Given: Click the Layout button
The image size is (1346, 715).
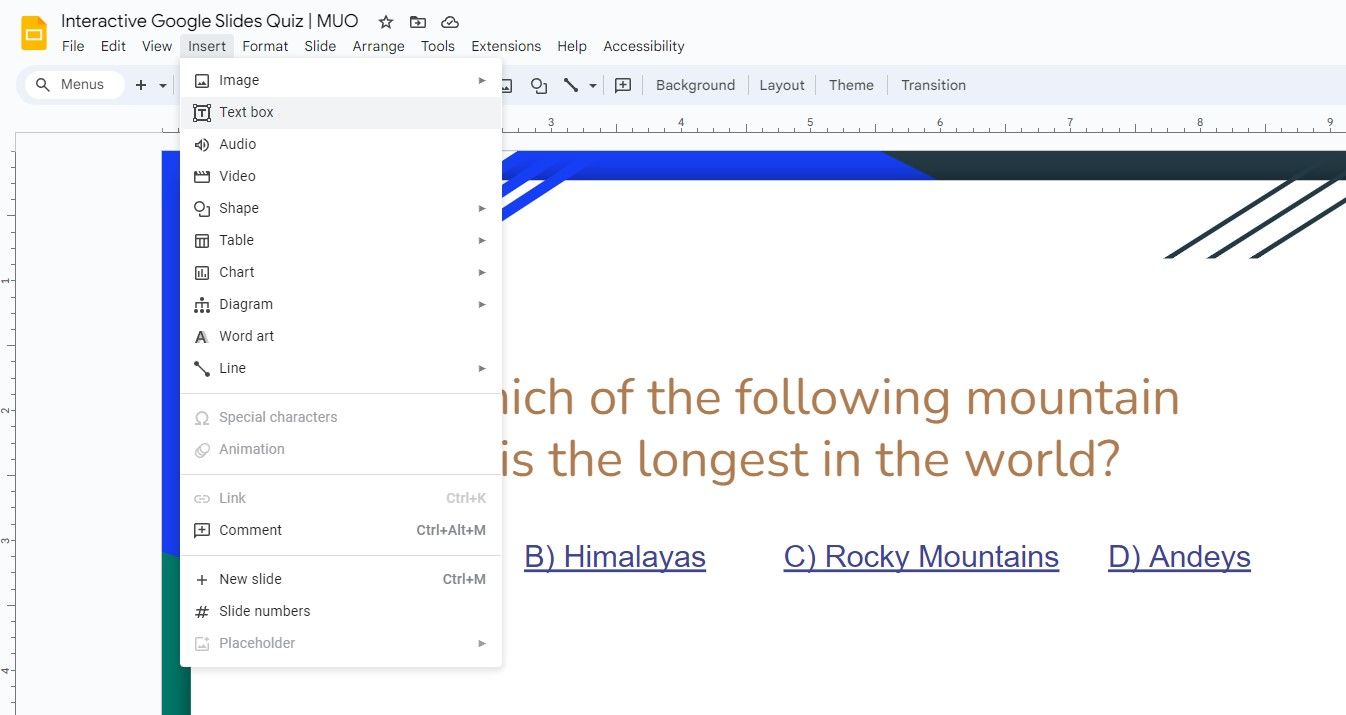Looking at the screenshot, I should 782,85.
